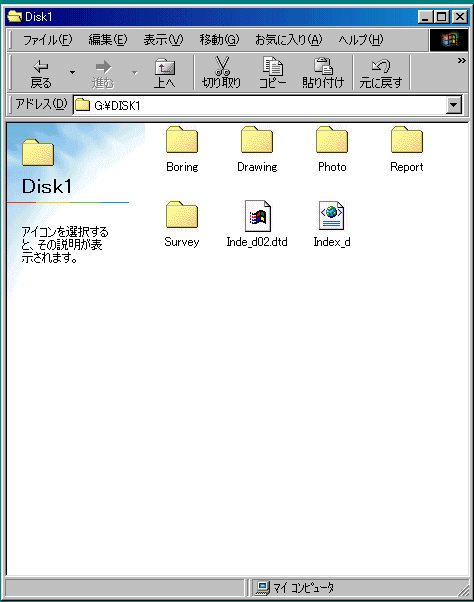This screenshot has height=602, width=474.
Task: Select the Survey folder
Action: [182, 224]
